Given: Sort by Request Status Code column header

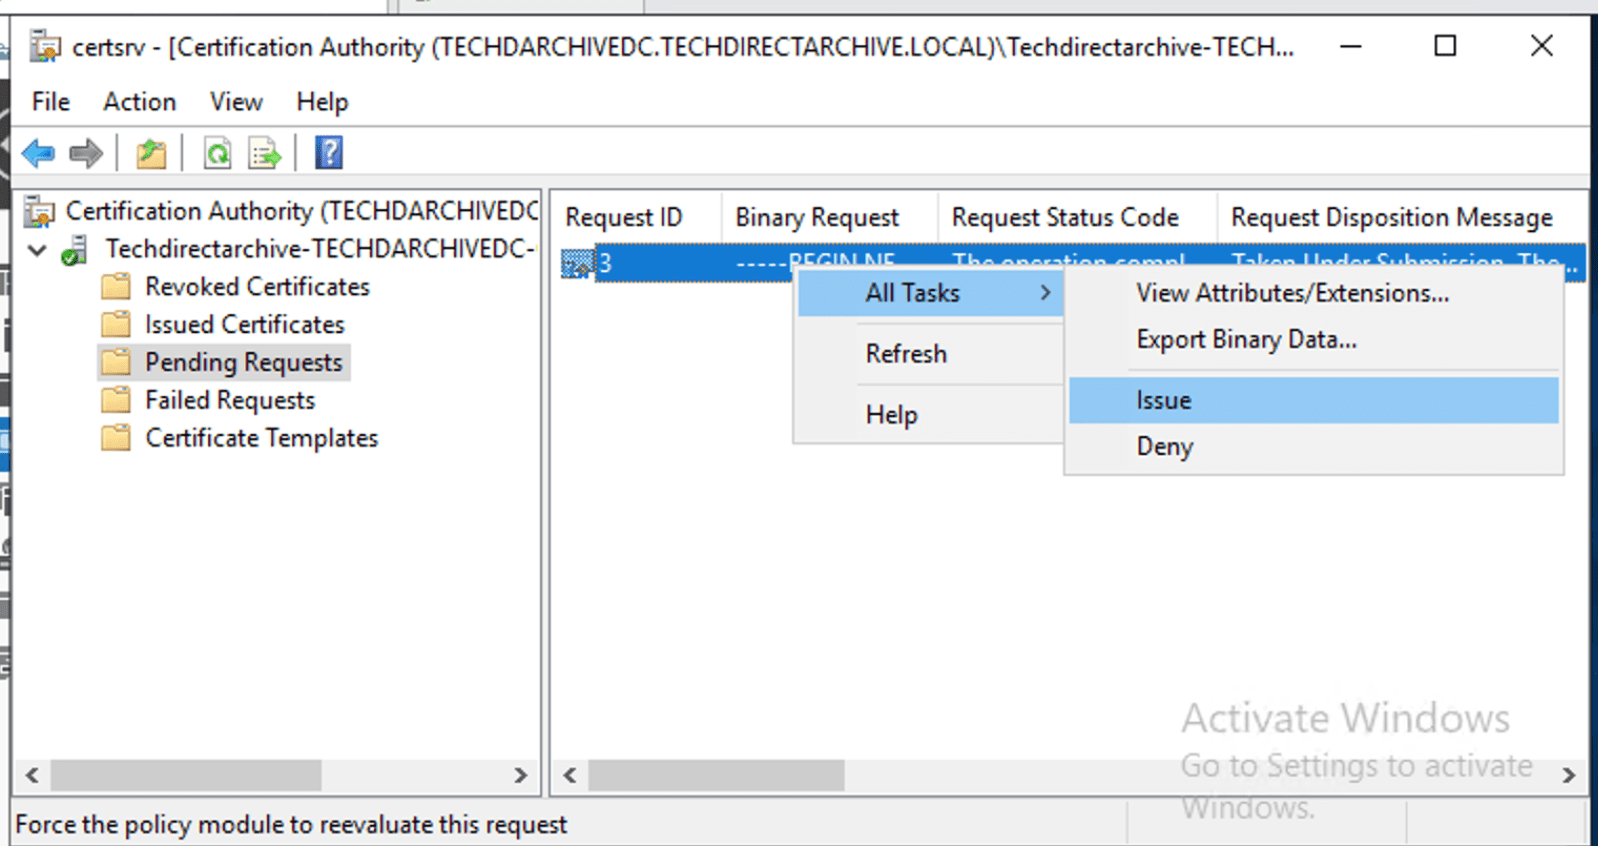Looking at the screenshot, I should pos(1064,217).
